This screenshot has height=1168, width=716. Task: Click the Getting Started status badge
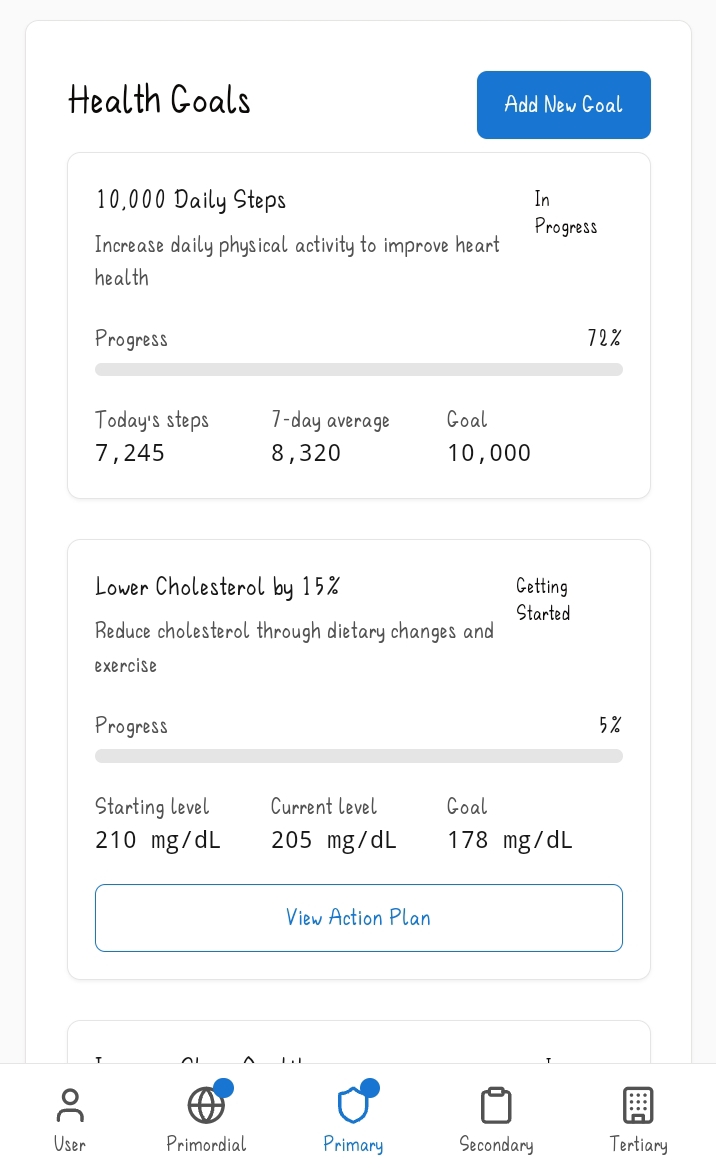[x=543, y=600]
